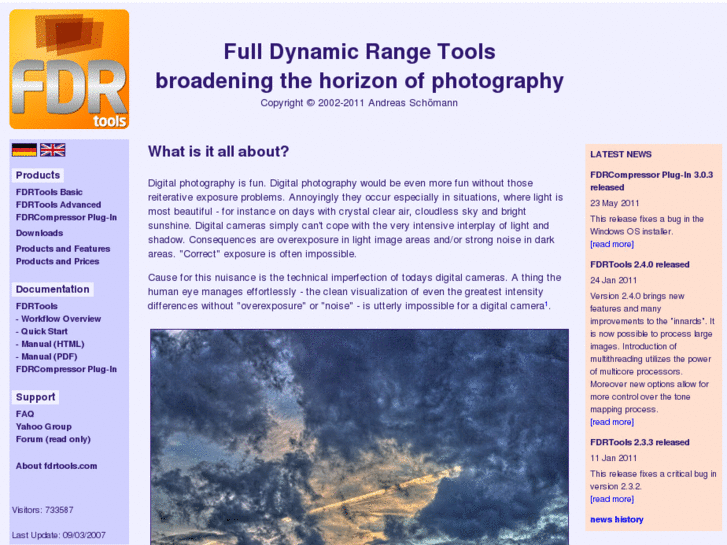727x545 pixels.
Task: Open Forum (read only) link
Action: tap(53, 439)
